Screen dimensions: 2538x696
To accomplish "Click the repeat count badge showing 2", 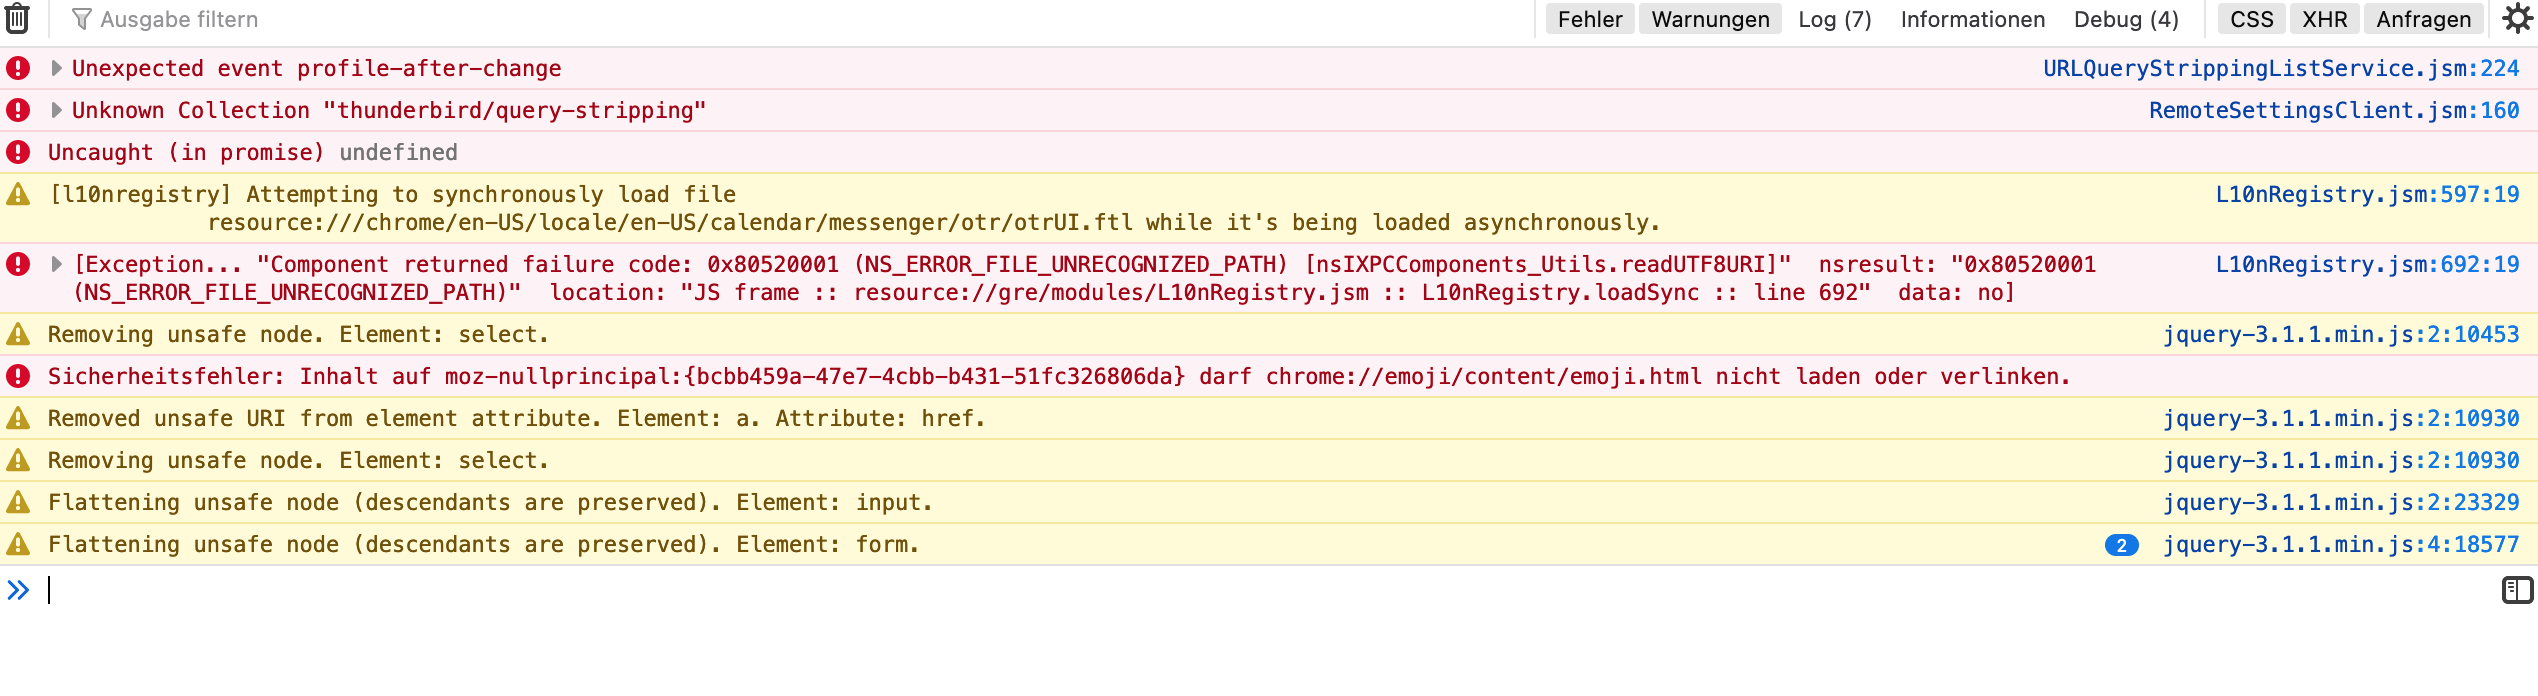I will [x=2121, y=545].
